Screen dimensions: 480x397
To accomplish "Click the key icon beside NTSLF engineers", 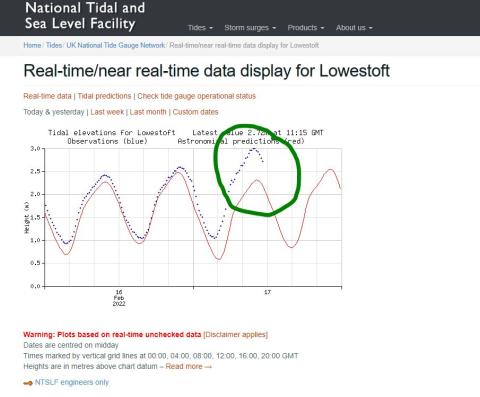I will pyautogui.click(x=28, y=383).
